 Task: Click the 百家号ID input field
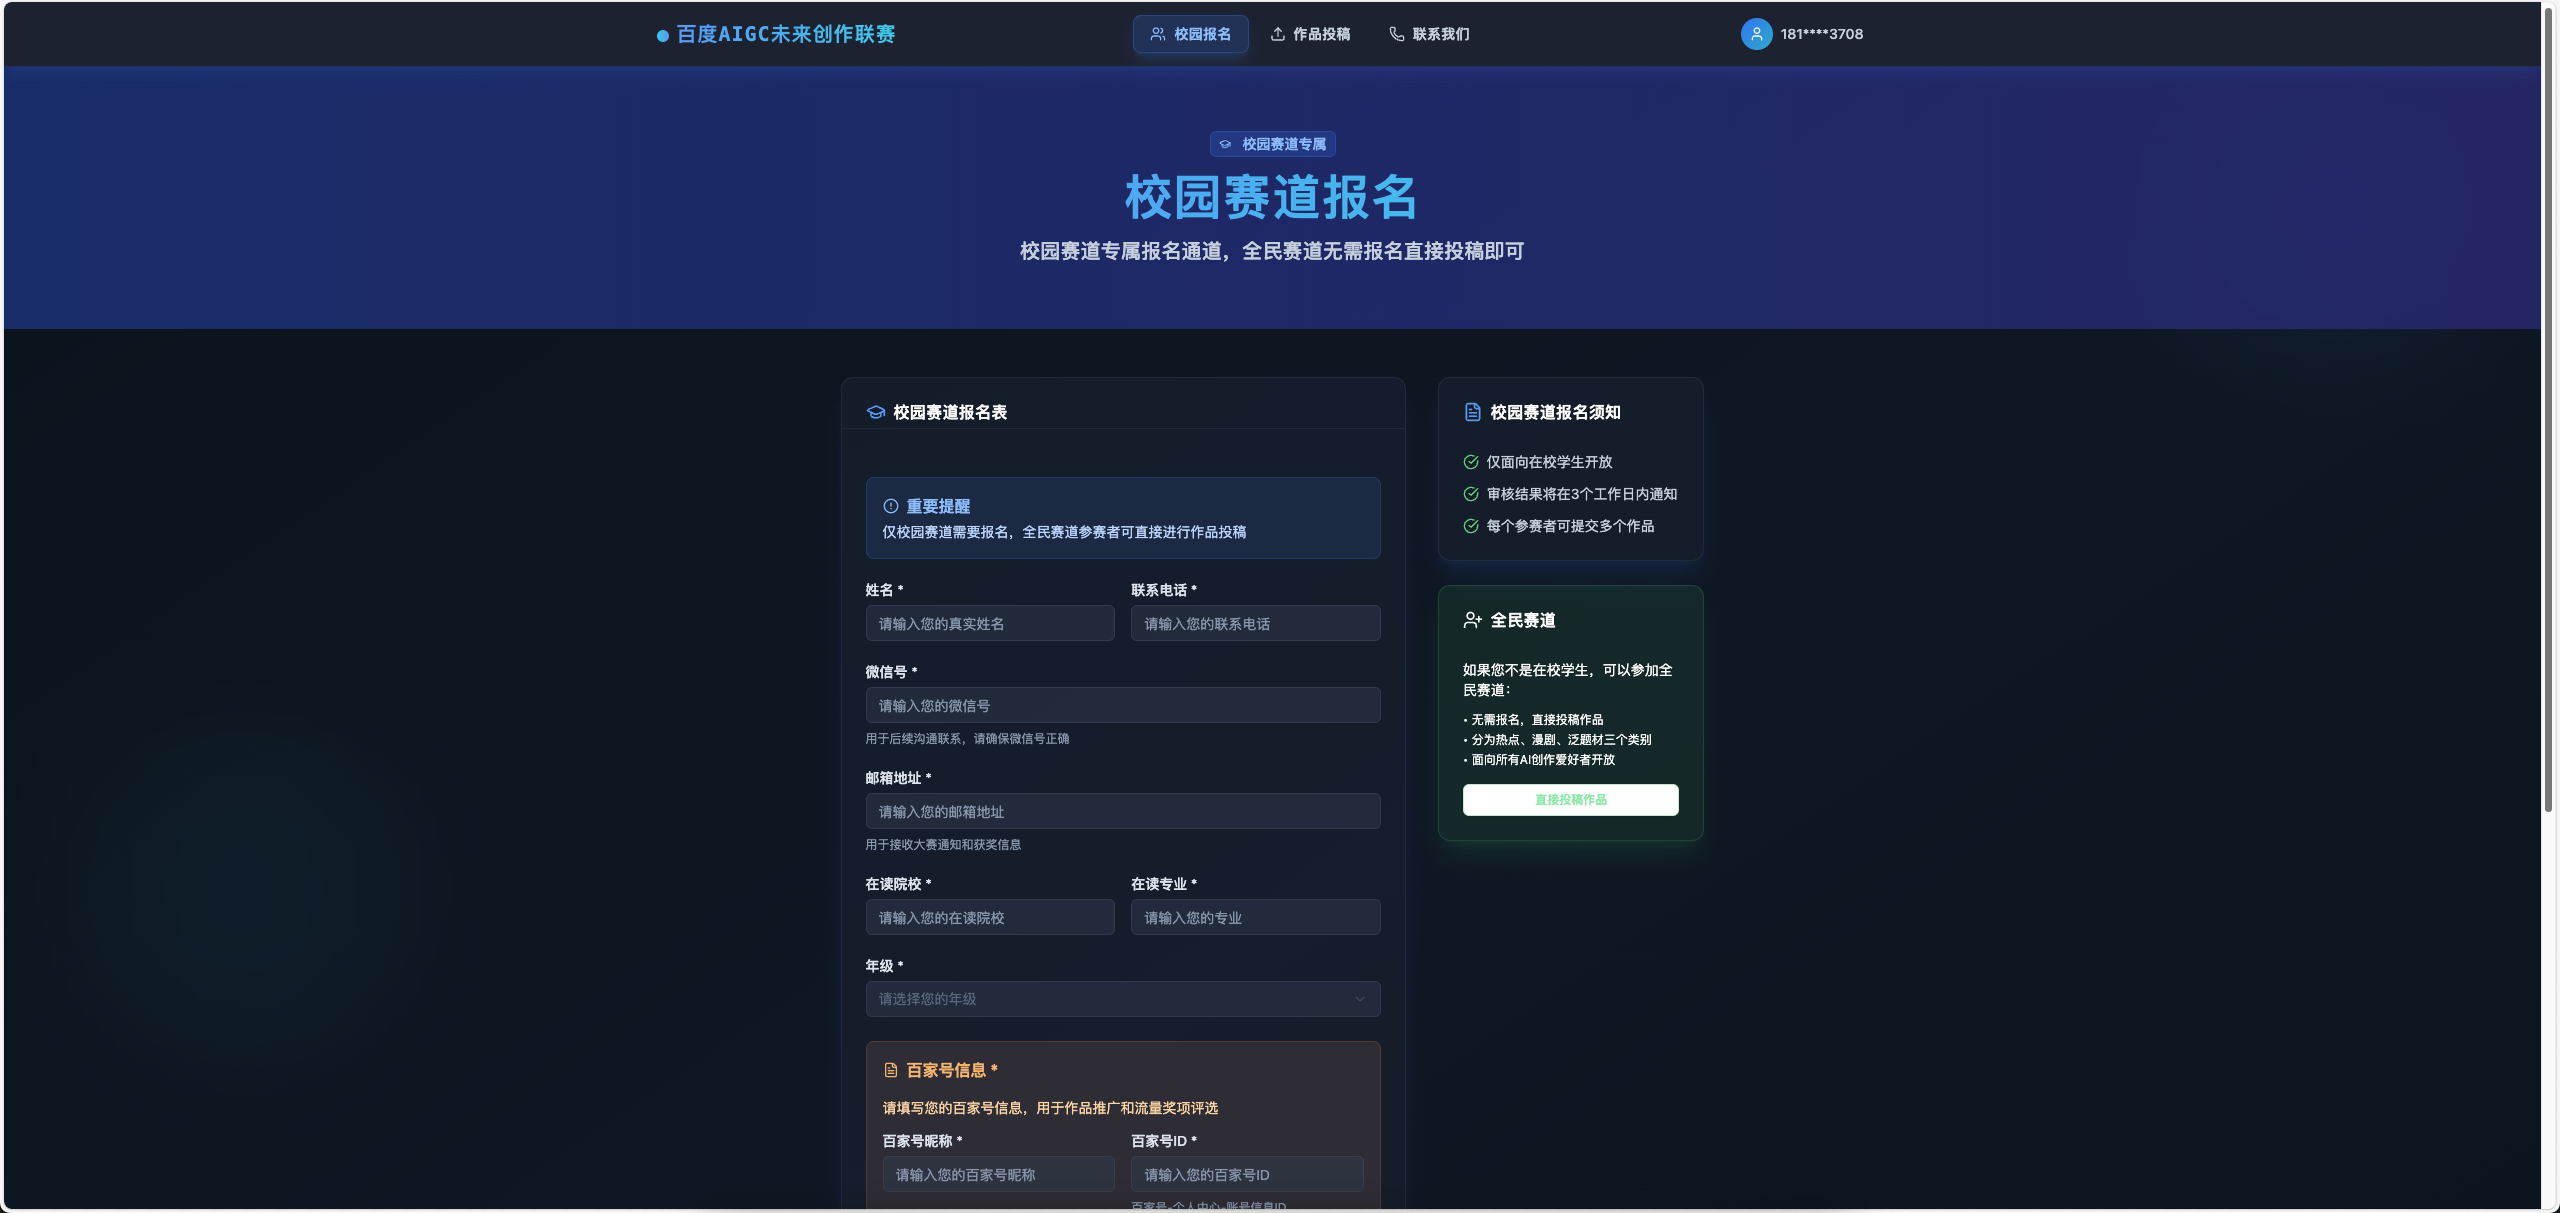(x=1245, y=1174)
